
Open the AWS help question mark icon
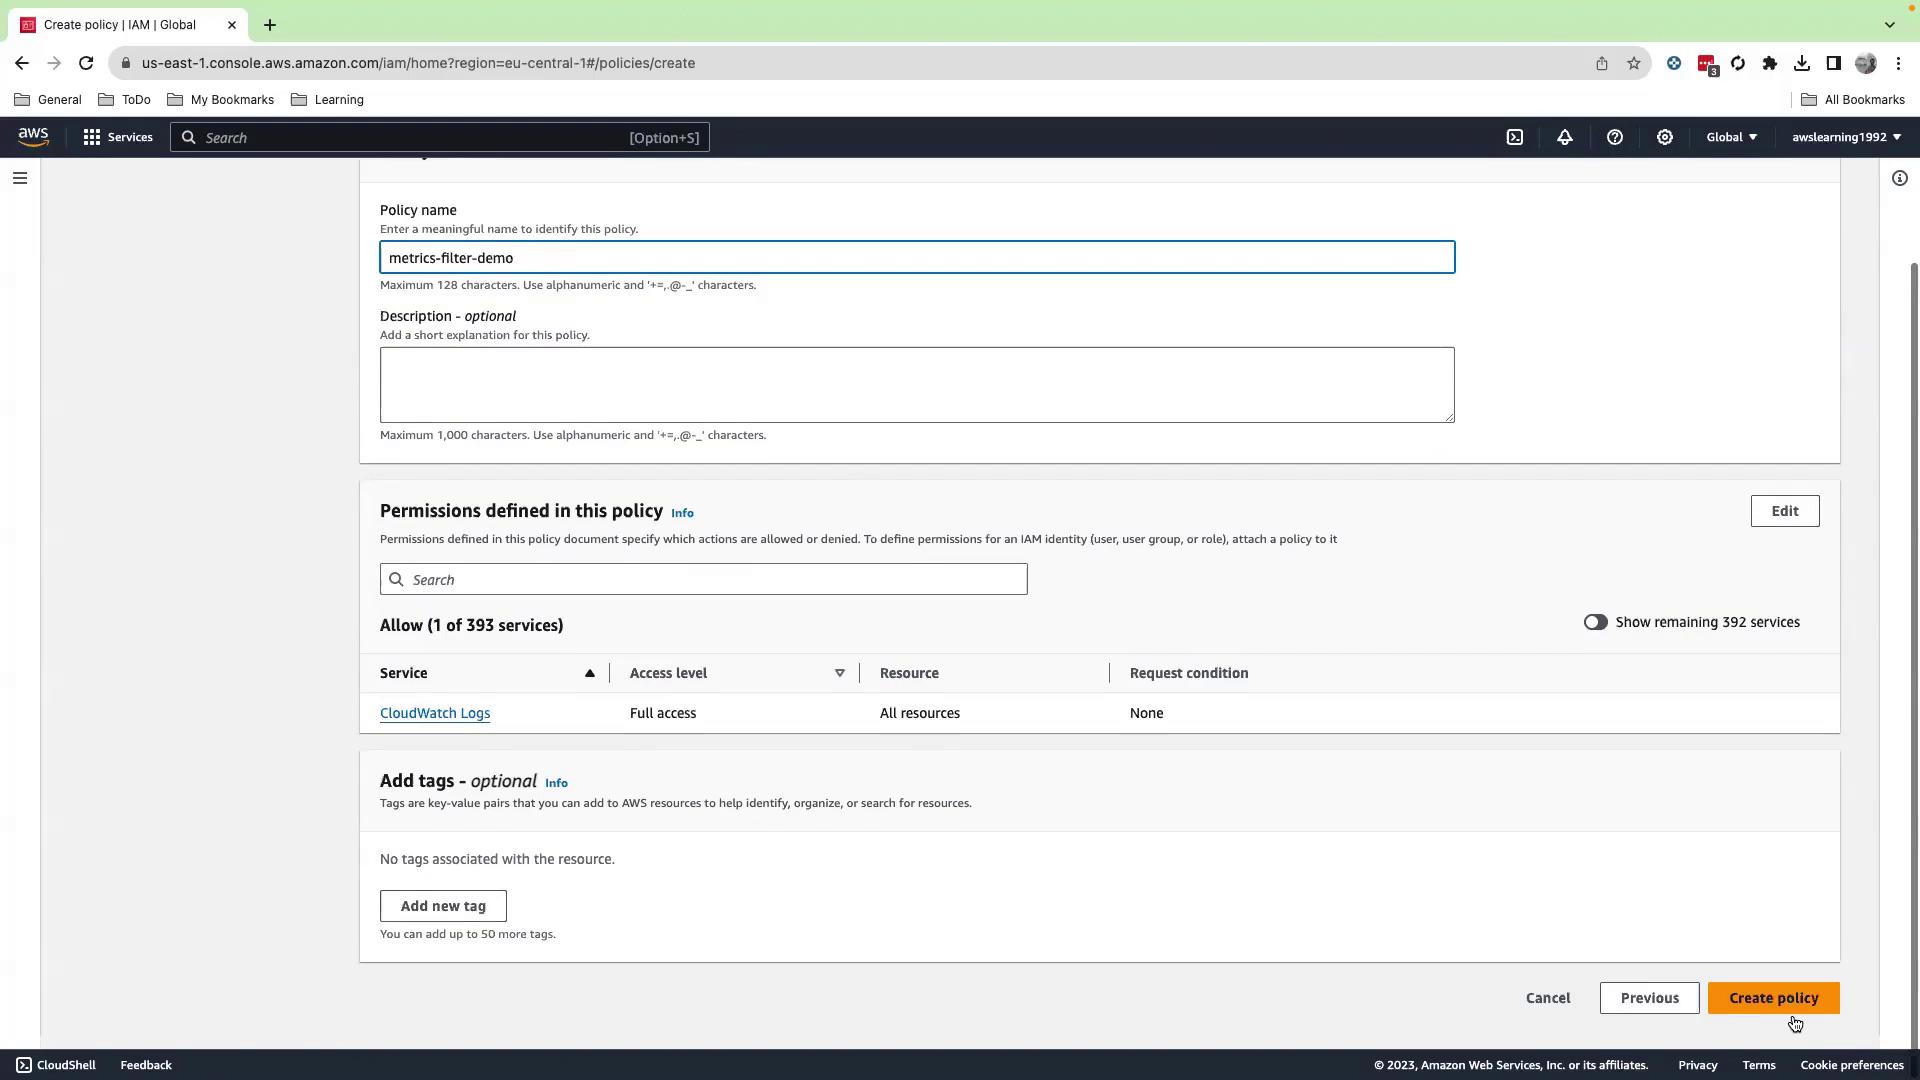click(1615, 138)
